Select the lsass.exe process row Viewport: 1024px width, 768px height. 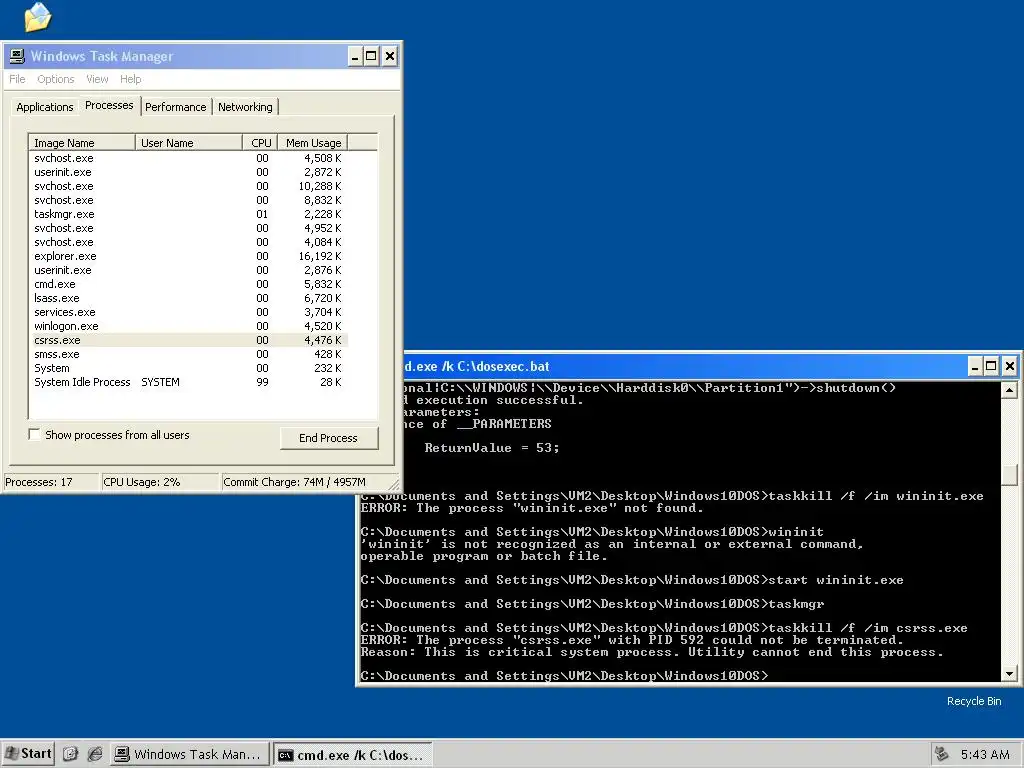tap(189, 298)
